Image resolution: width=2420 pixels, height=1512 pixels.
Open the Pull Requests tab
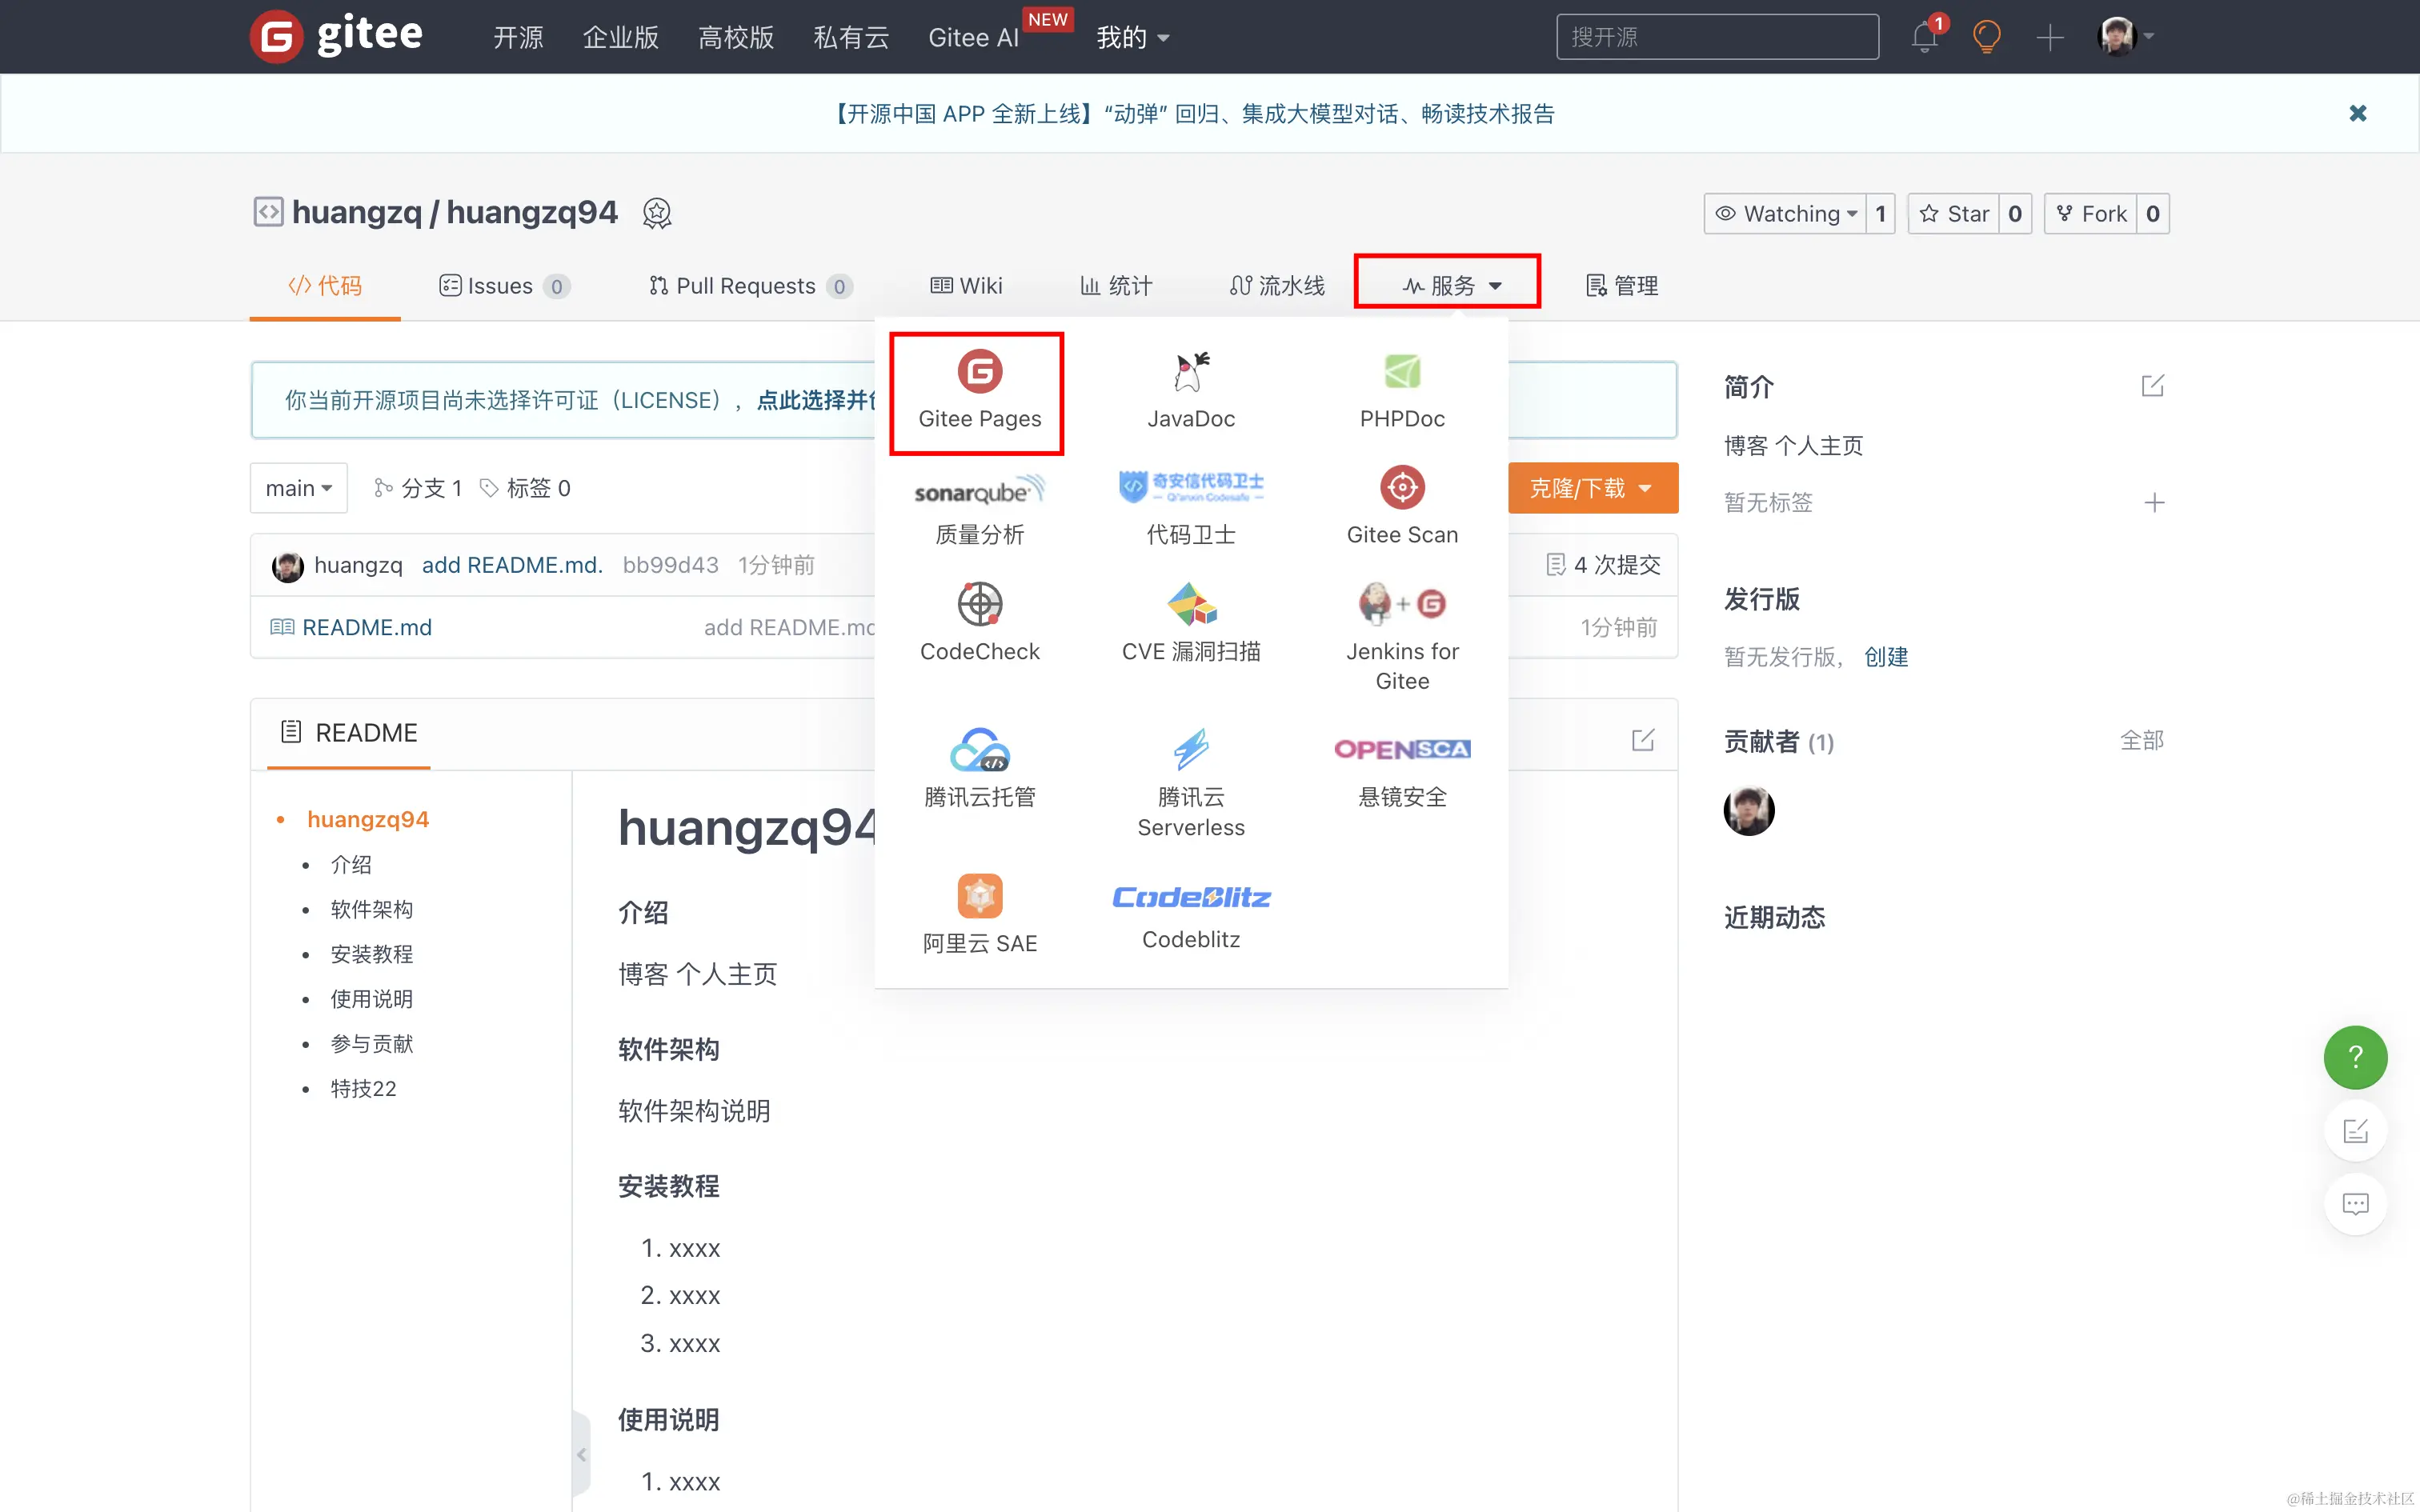[750, 286]
